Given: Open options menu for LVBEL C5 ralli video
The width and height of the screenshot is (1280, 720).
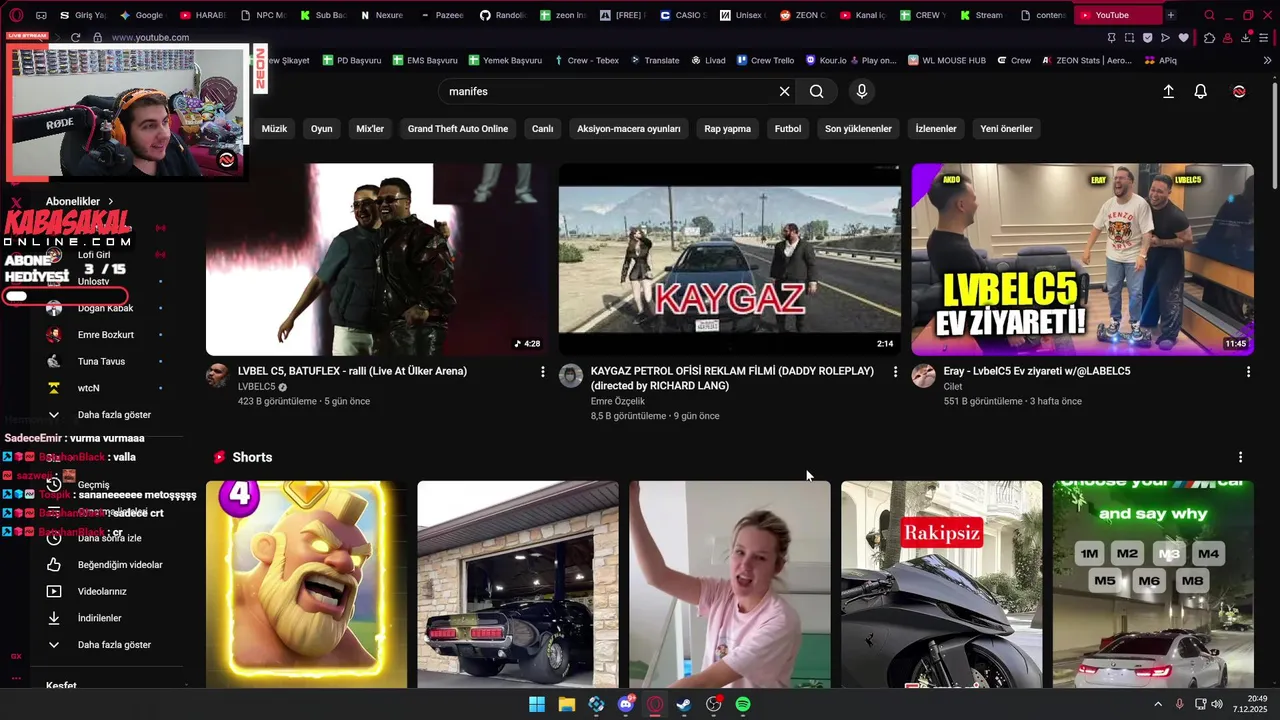Looking at the screenshot, I should 543,371.
